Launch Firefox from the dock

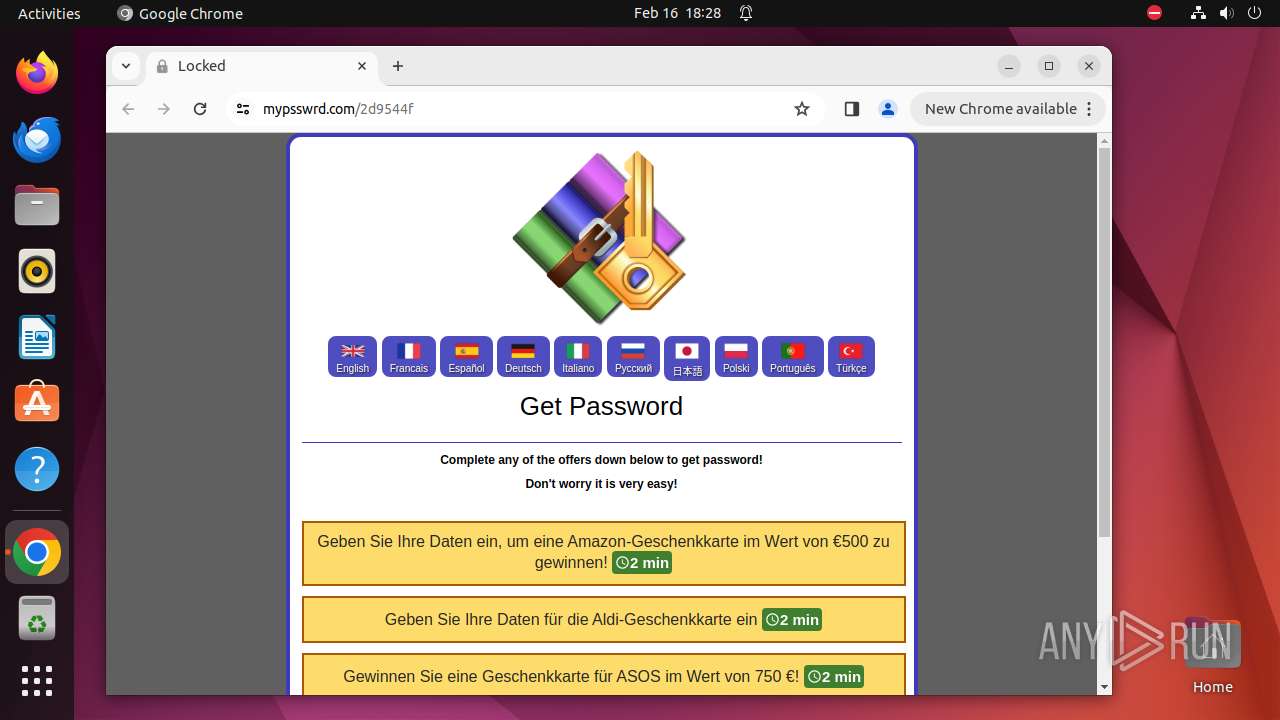pyautogui.click(x=37, y=73)
